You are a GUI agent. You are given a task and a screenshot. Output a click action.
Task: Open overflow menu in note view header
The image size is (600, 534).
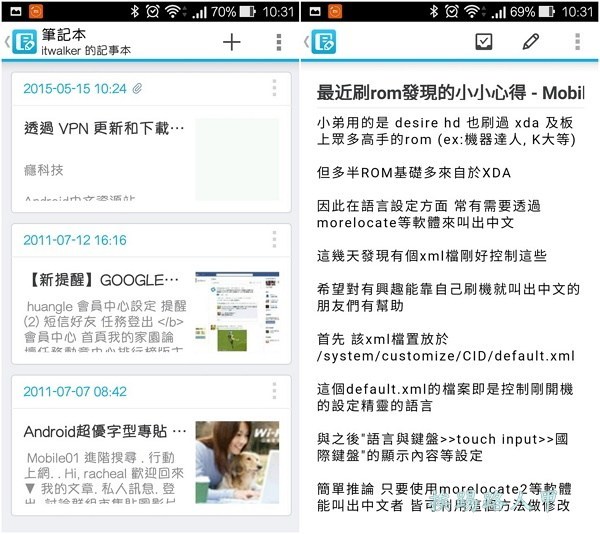coord(577,42)
